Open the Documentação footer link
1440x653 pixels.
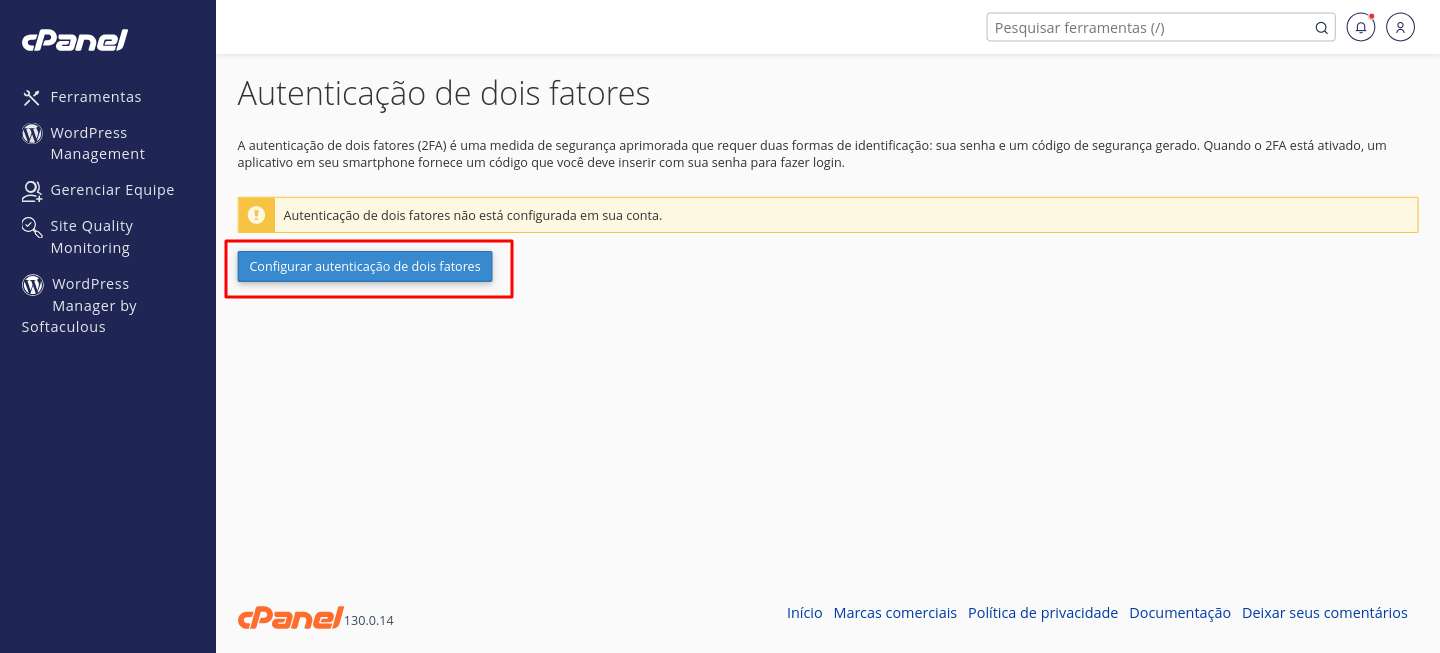click(x=1179, y=613)
